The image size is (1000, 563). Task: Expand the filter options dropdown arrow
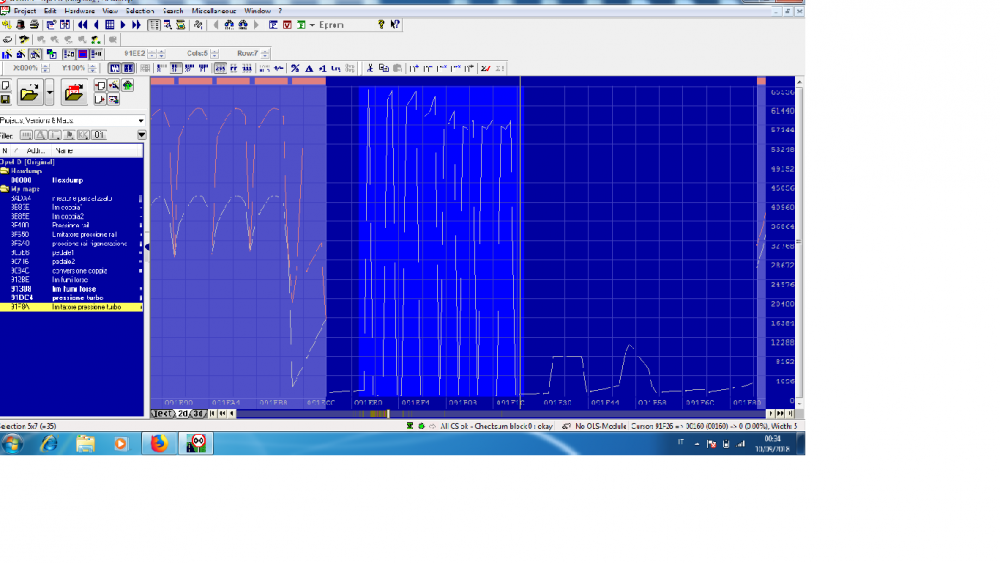142,135
